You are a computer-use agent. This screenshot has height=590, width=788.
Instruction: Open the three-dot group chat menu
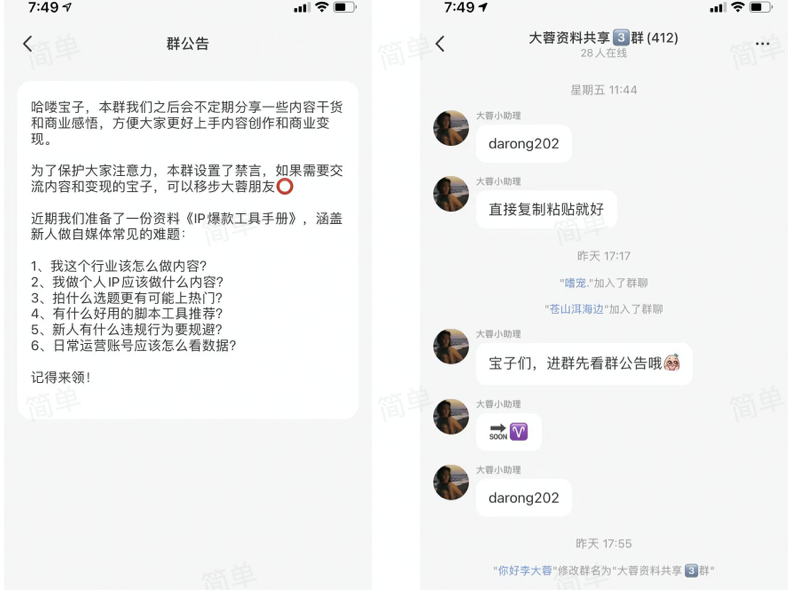click(x=762, y=44)
